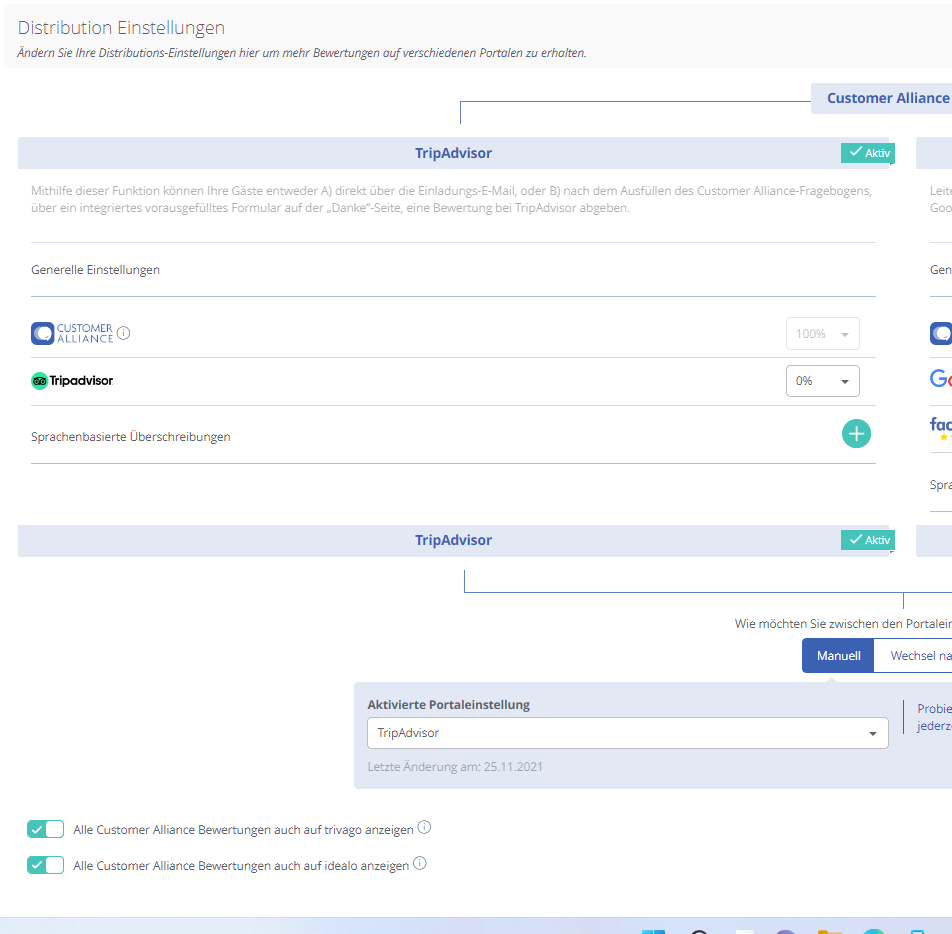Click the Aktiv badge on the upper TripAdvisor header
Image resolution: width=952 pixels, height=934 pixels.
[x=868, y=153]
